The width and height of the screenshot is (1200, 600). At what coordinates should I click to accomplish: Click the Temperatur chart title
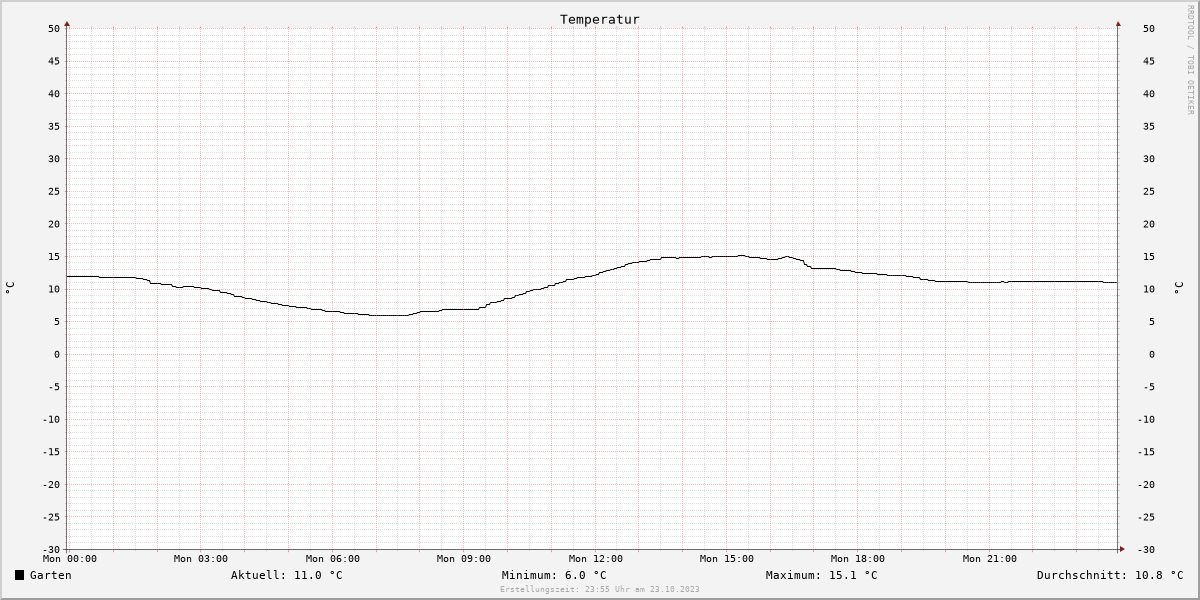pyautogui.click(x=600, y=19)
